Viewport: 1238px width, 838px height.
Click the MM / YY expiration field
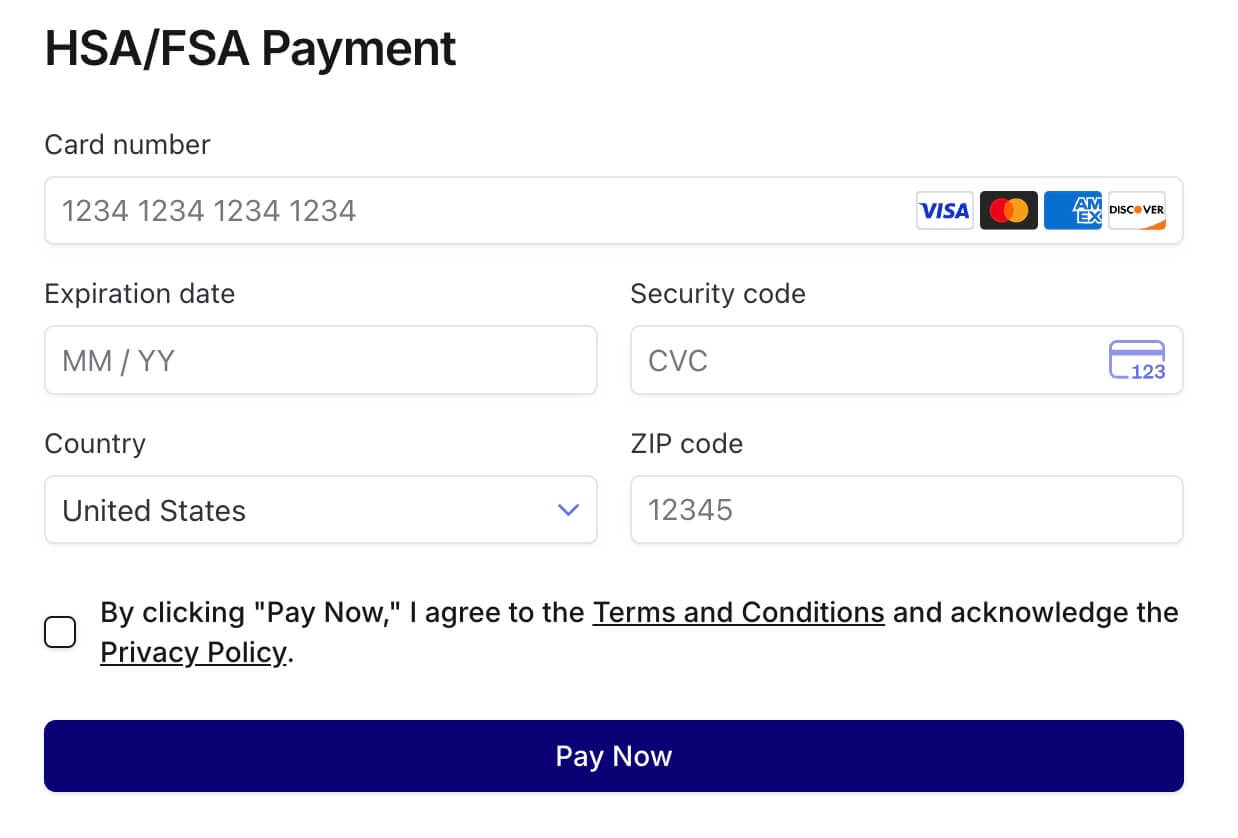tap(320, 361)
